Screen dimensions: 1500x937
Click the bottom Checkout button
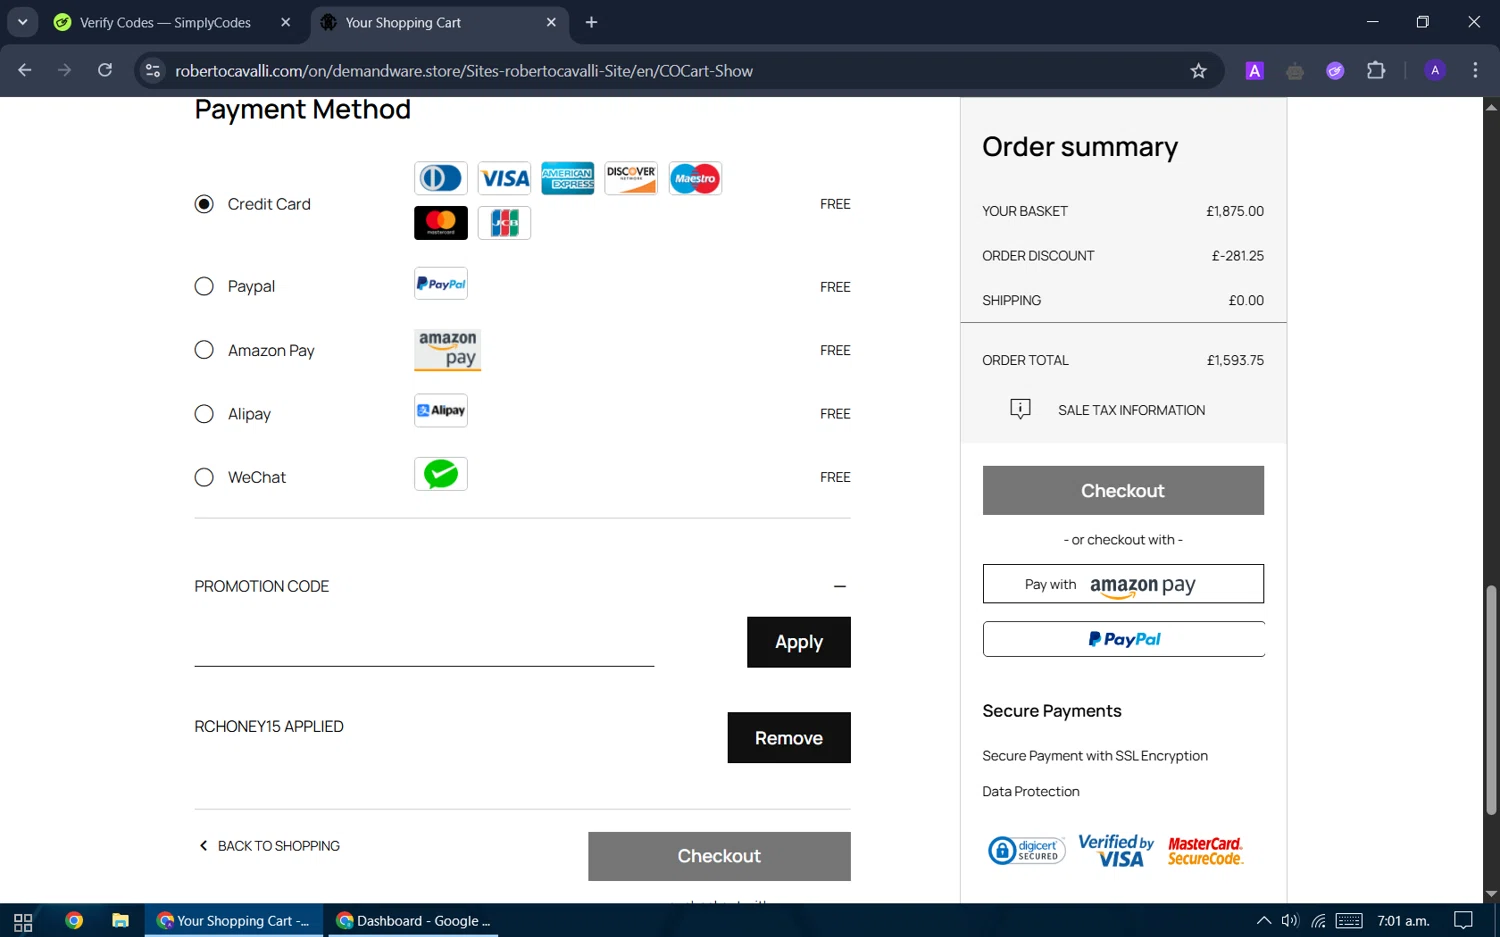tap(719, 856)
